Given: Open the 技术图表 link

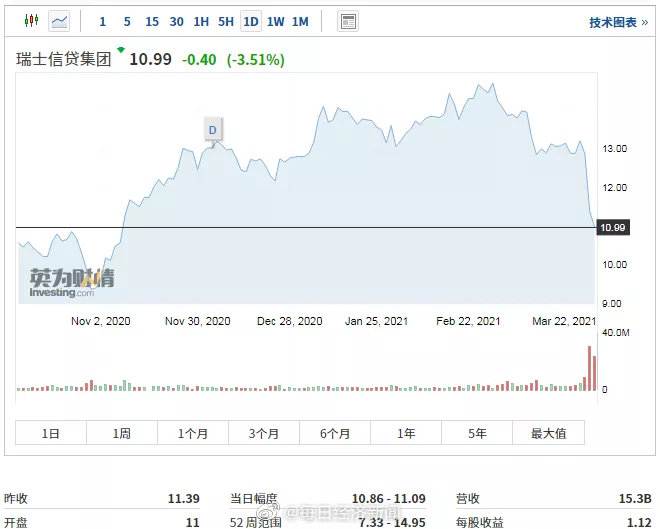Looking at the screenshot, I should pos(618,22).
